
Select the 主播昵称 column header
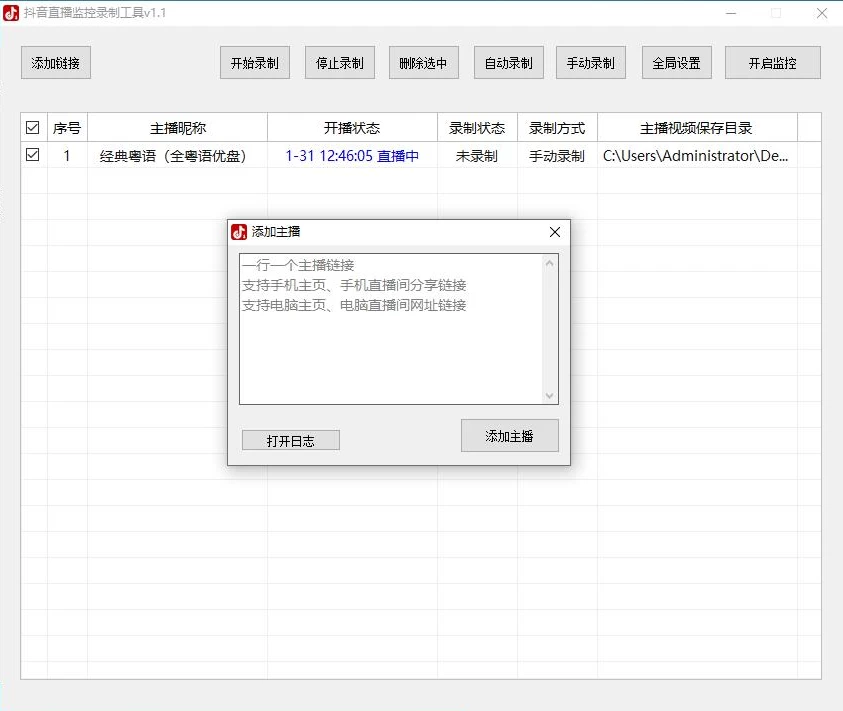[x=178, y=128]
